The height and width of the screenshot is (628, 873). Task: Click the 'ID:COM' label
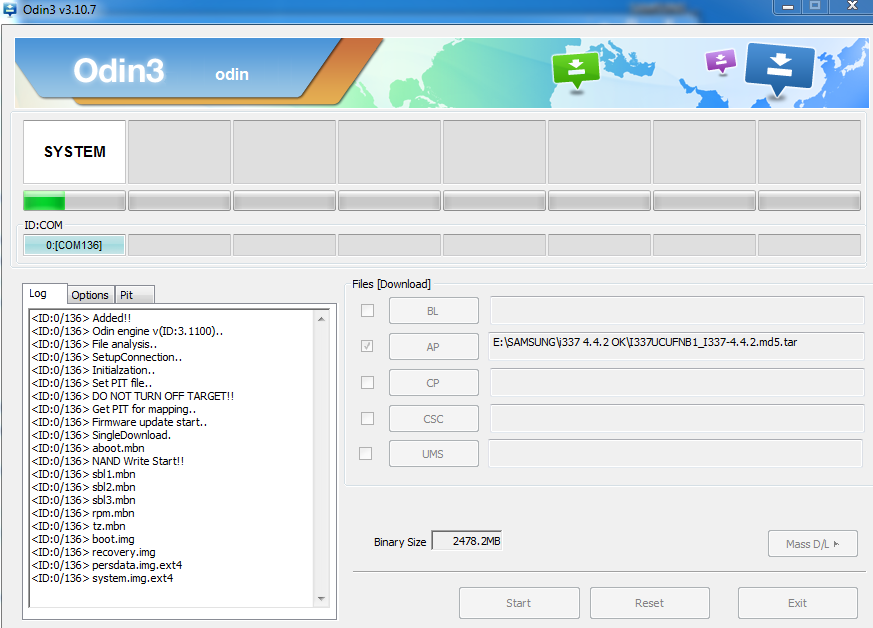click(x=43, y=225)
